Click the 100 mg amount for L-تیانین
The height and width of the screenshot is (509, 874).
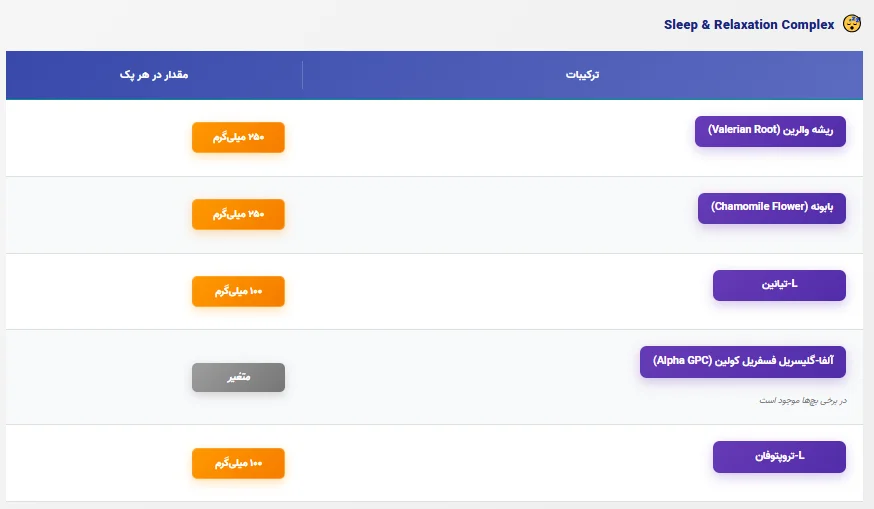pos(238,291)
